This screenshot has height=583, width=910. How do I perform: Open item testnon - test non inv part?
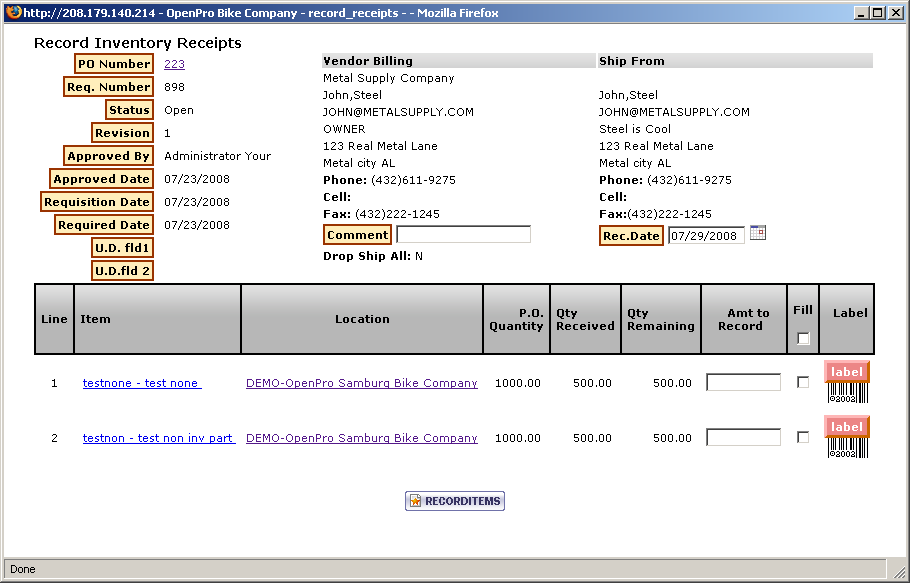(158, 438)
